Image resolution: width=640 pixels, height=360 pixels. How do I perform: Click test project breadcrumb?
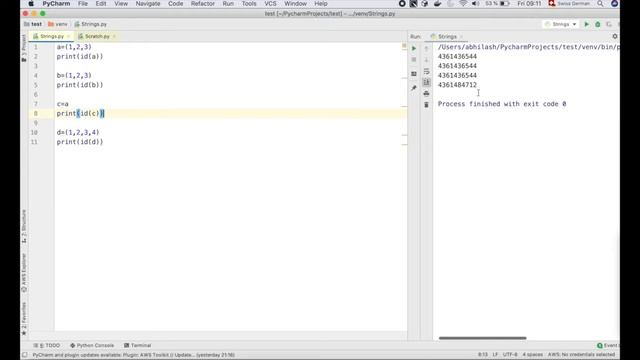(33, 24)
